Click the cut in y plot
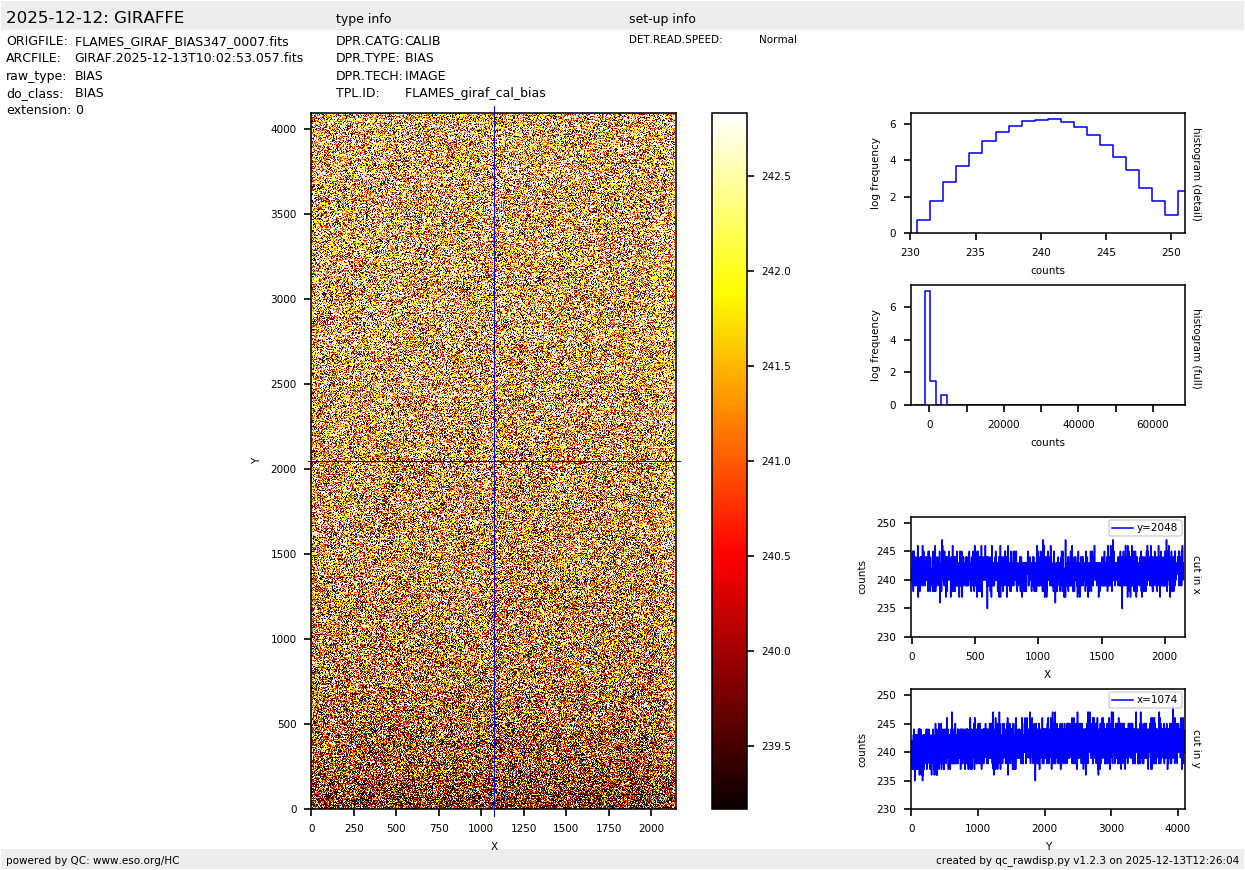Image resolution: width=1245 pixels, height=870 pixels. (1047, 749)
